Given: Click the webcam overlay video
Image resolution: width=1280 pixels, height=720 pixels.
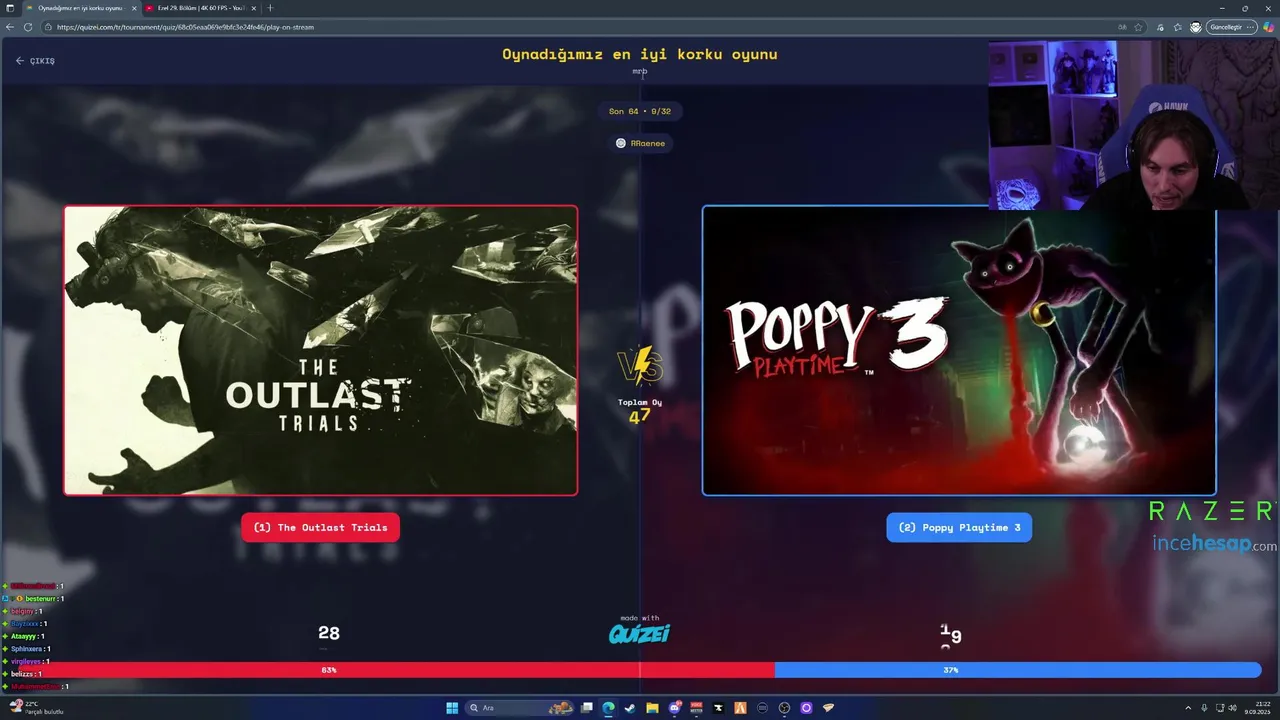Looking at the screenshot, I should [1134, 124].
